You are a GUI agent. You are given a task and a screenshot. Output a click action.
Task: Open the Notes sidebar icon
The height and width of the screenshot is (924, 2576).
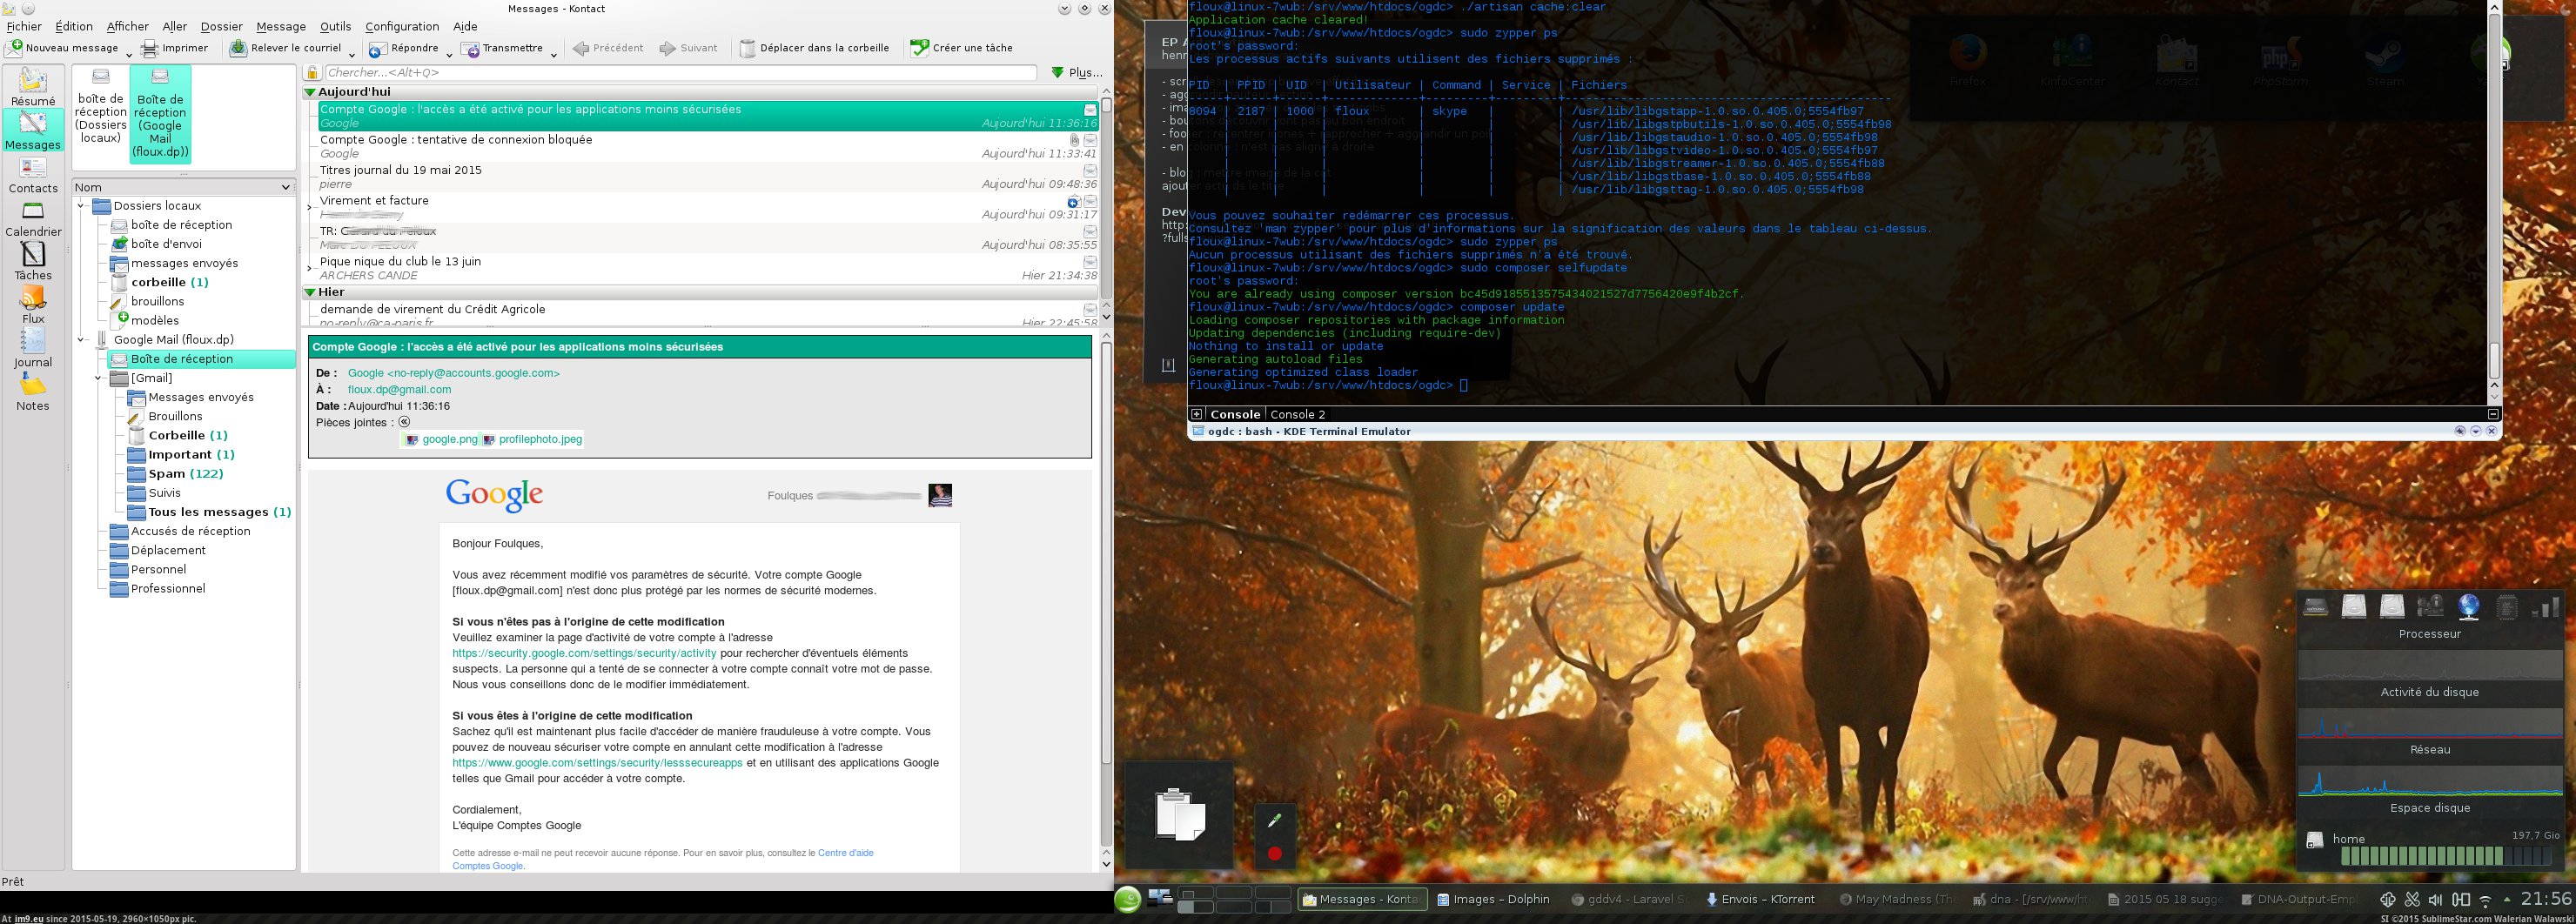(x=33, y=385)
